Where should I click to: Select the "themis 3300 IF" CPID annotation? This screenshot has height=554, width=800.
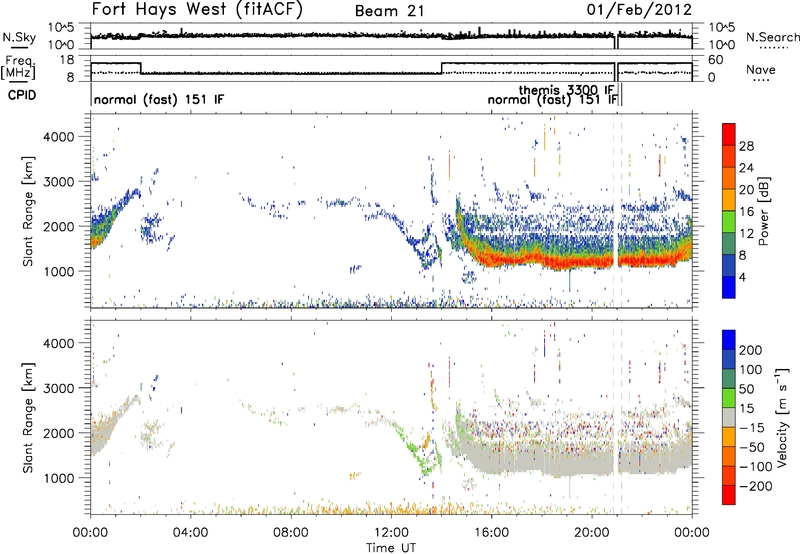point(566,90)
